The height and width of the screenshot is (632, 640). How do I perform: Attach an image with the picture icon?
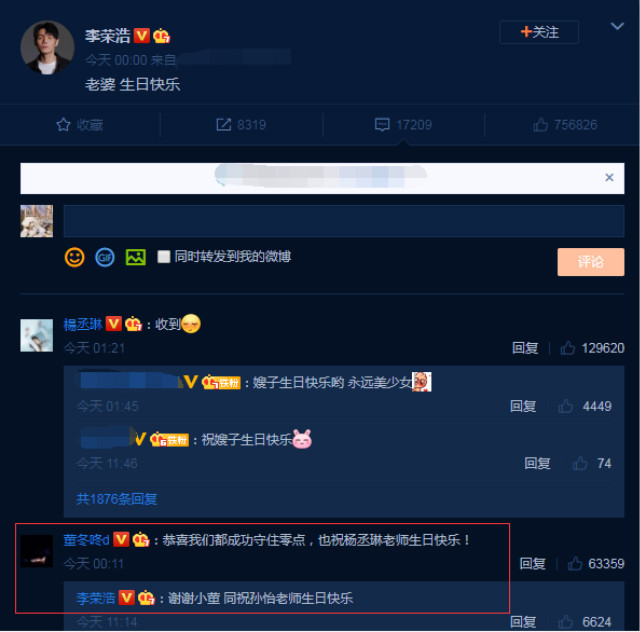tap(136, 257)
